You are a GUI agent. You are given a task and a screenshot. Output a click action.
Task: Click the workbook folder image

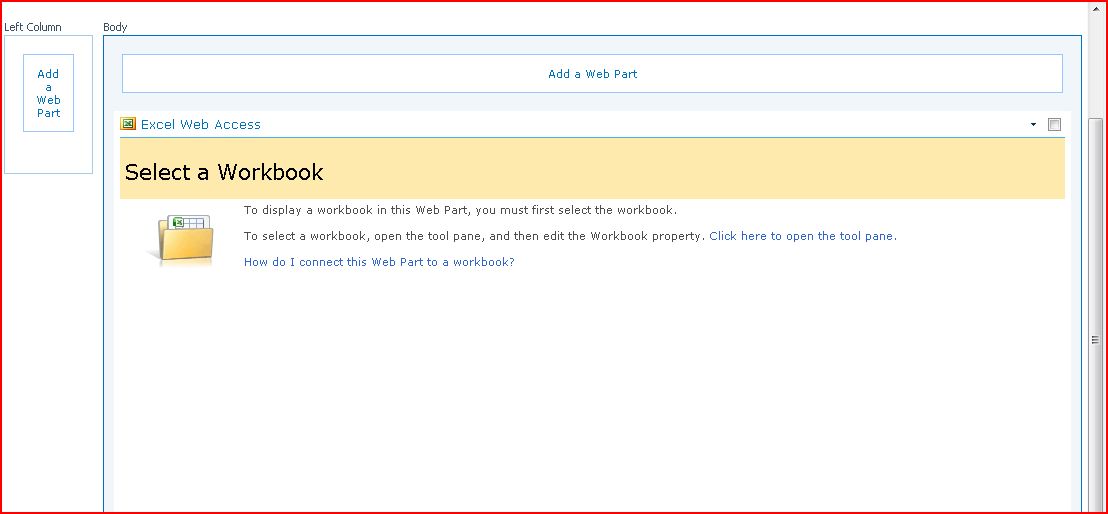click(181, 240)
